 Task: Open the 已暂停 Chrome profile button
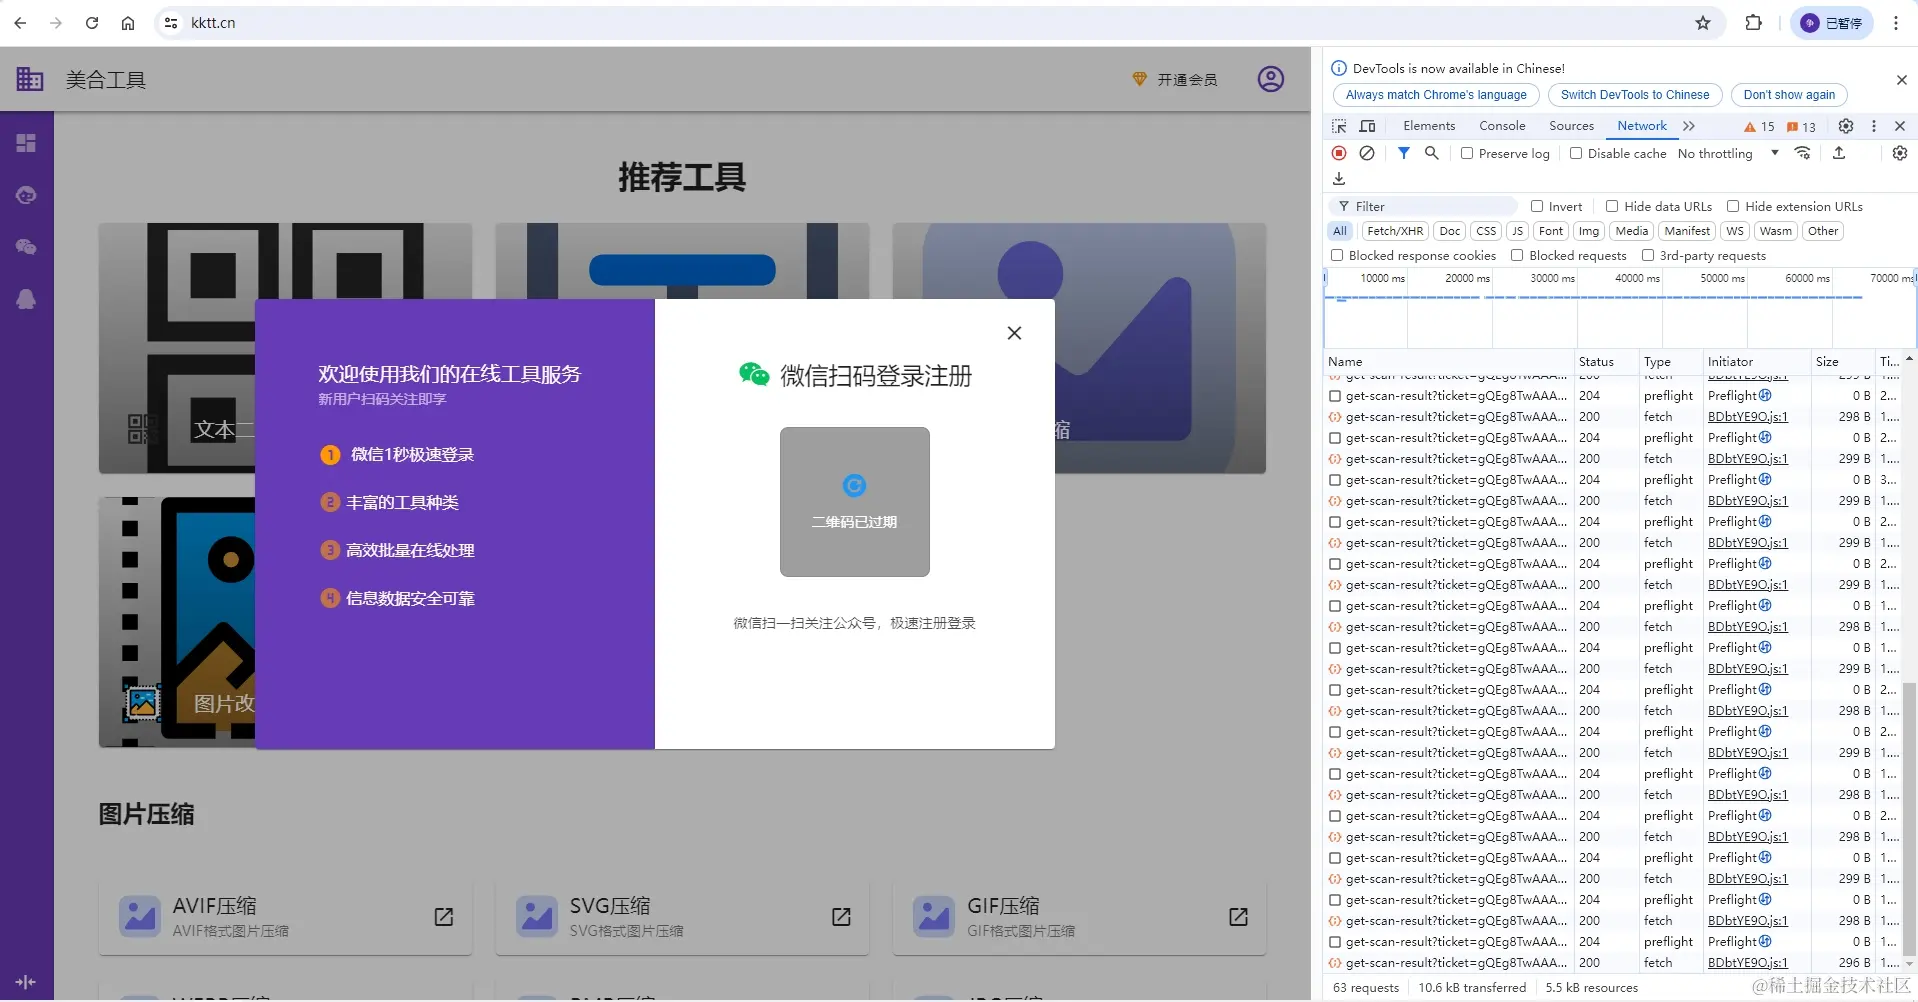1833,23
